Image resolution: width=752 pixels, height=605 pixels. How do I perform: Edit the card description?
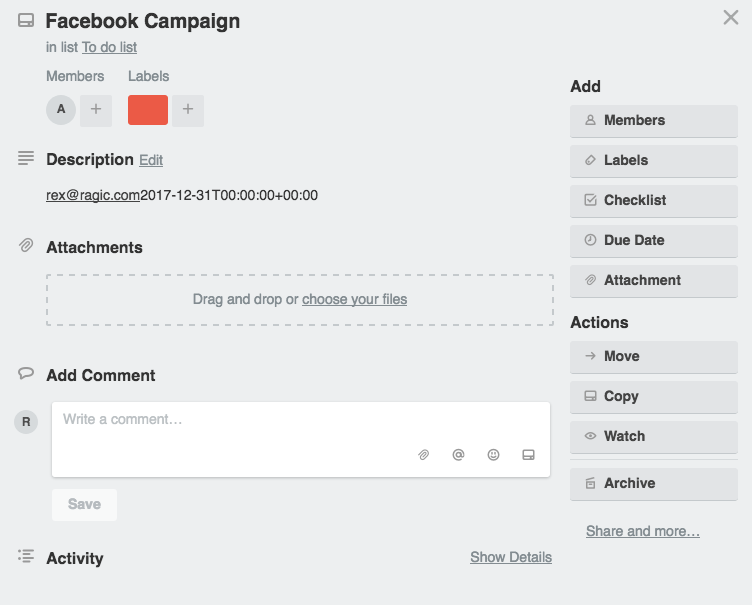point(151,160)
